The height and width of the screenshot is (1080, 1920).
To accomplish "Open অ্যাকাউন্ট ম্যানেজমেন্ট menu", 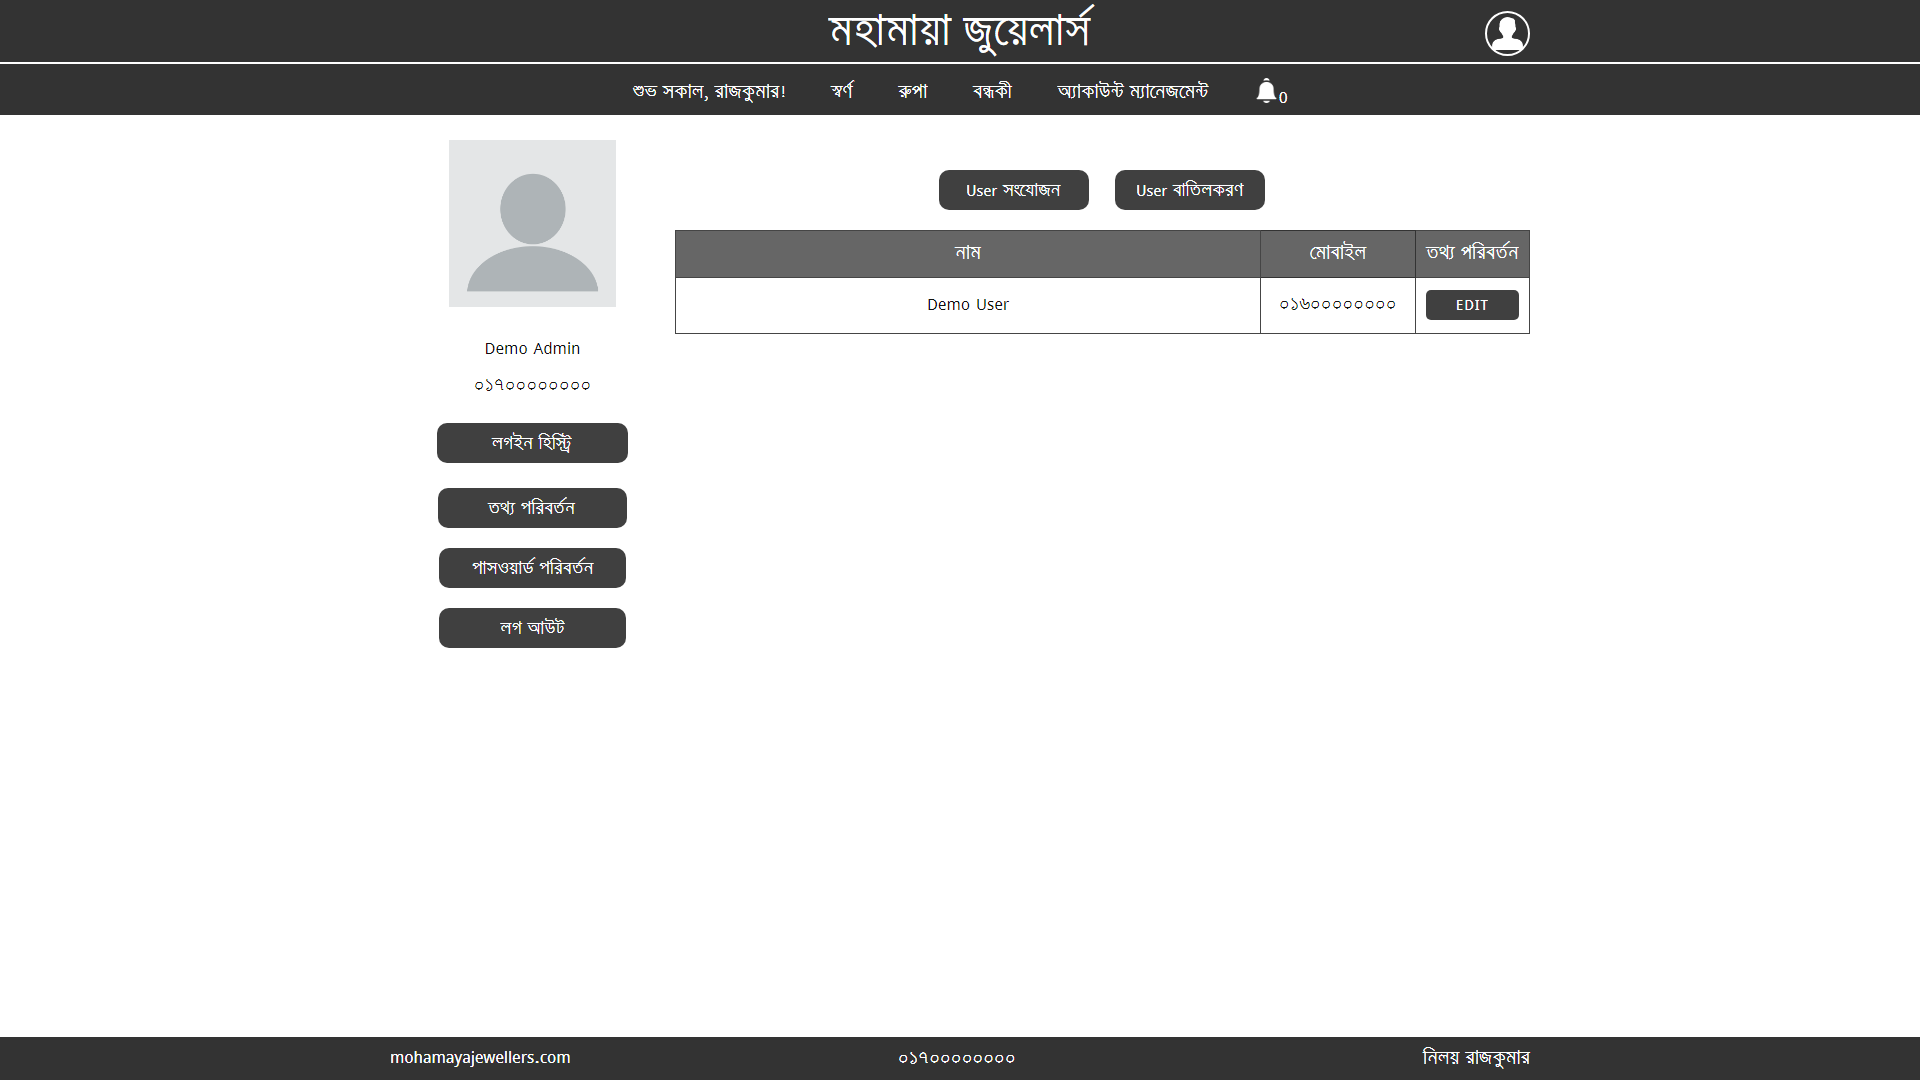I will (x=1133, y=91).
